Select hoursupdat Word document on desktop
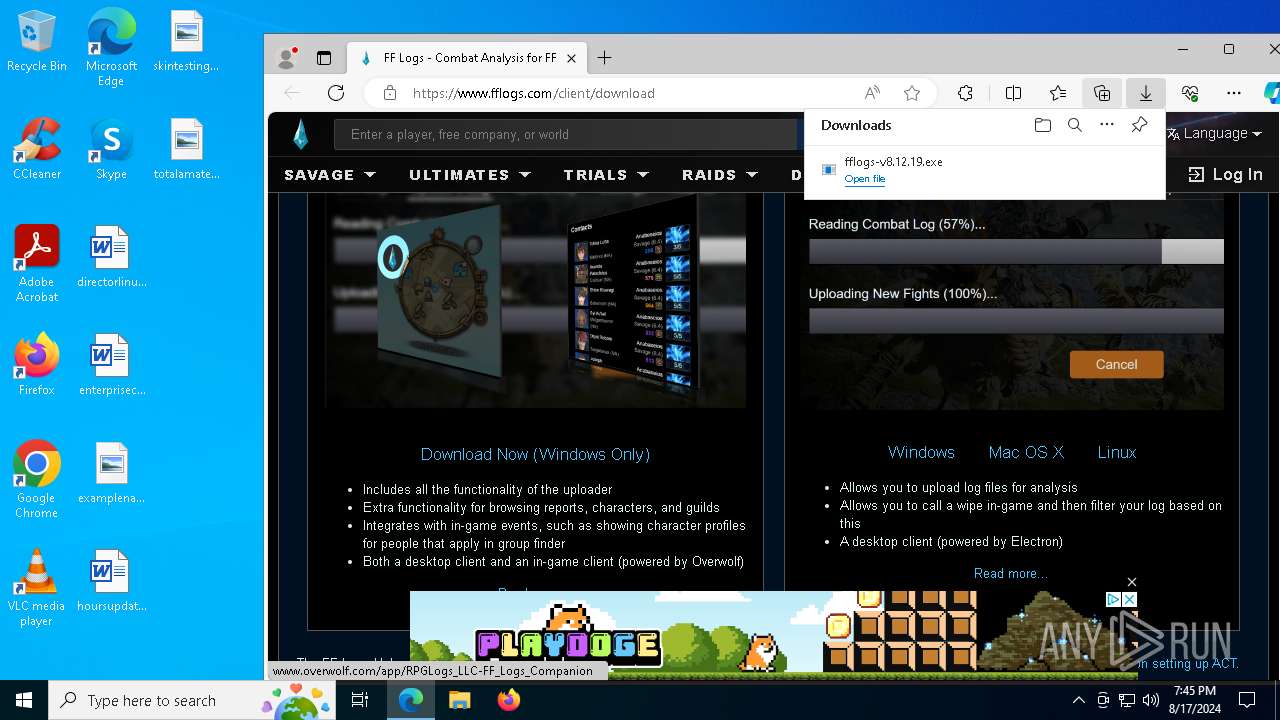 pyautogui.click(x=111, y=581)
